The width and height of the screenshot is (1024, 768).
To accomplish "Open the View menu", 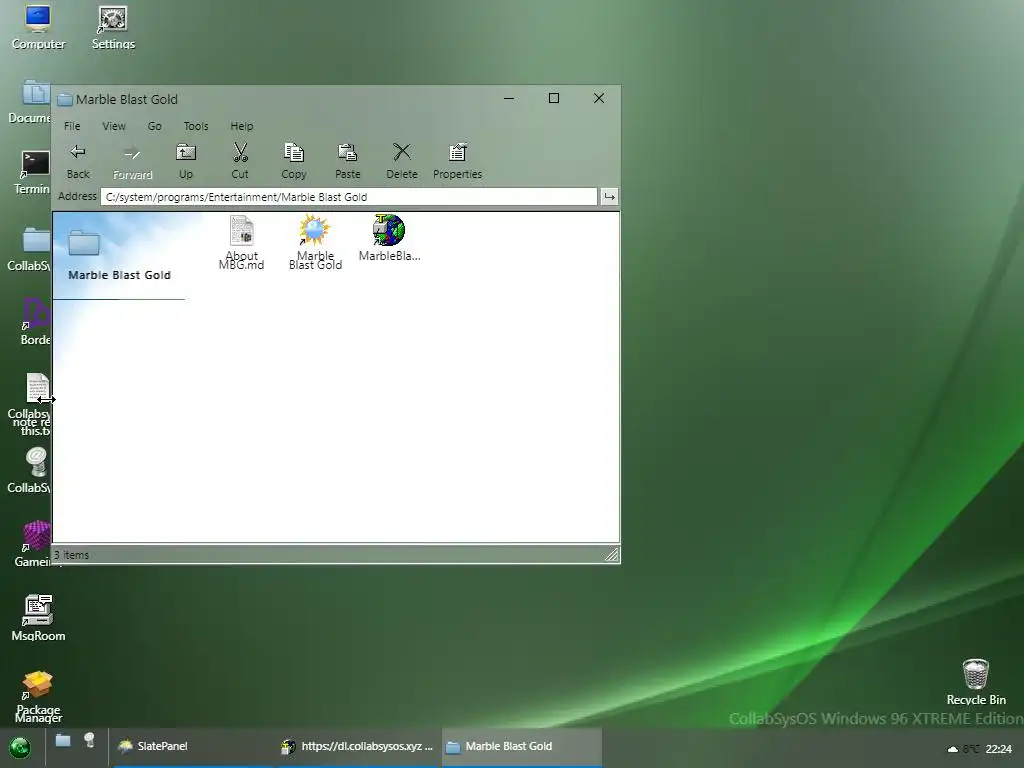I will pos(114,126).
